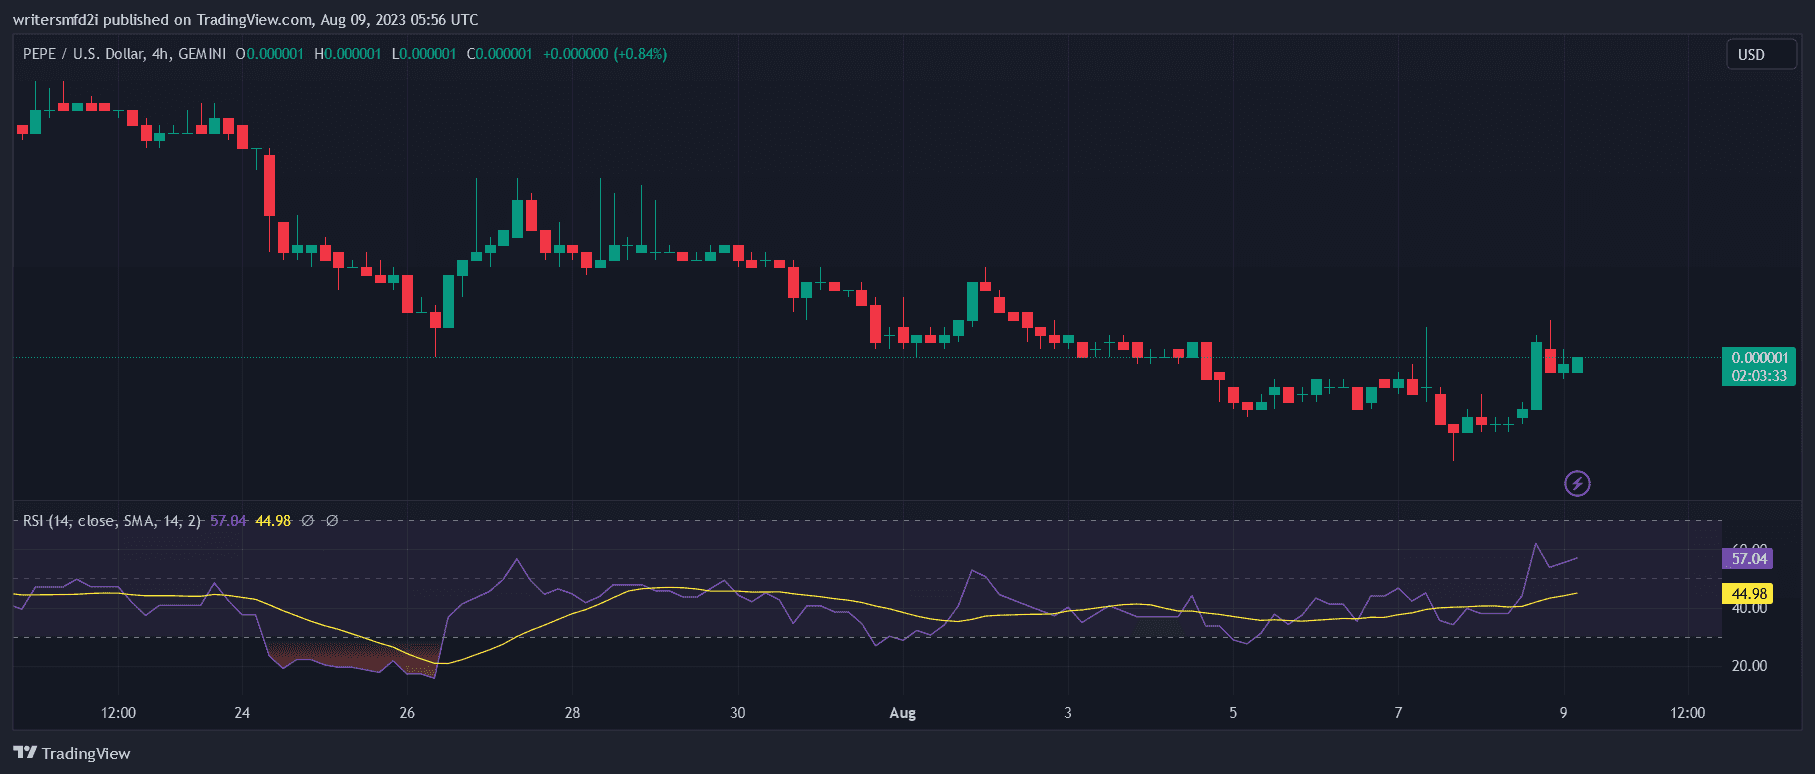The width and height of the screenshot is (1815, 774).
Task: Click the 20.00 RSI axis label
Action: [1749, 666]
